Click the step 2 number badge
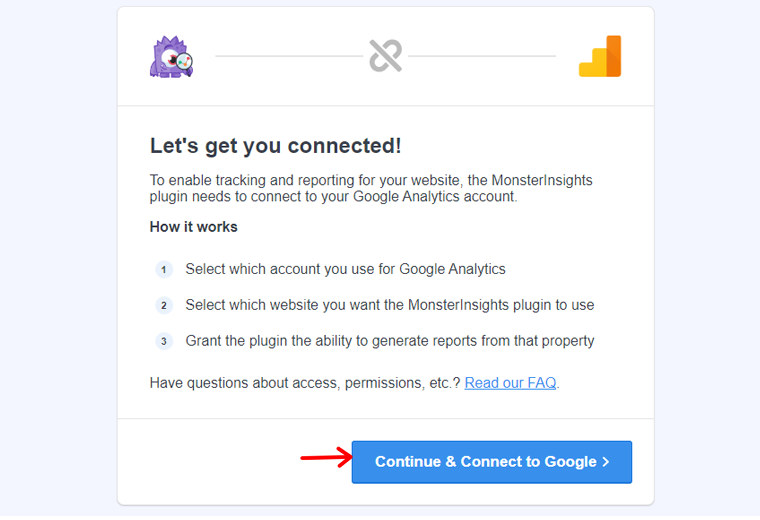This screenshot has width=760, height=520. pyautogui.click(x=164, y=305)
